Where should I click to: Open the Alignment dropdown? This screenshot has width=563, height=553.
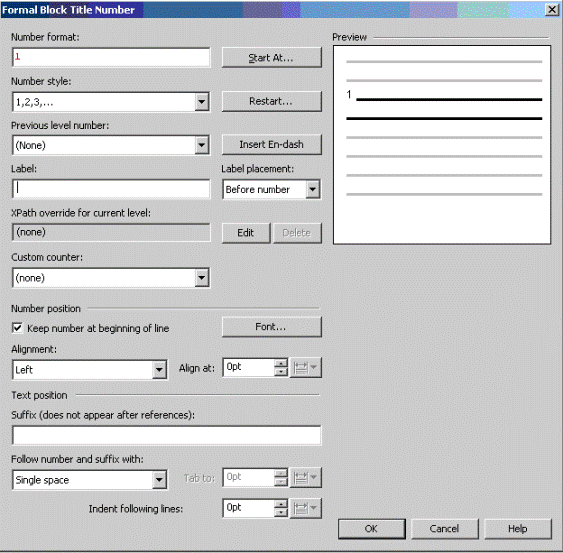159,370
